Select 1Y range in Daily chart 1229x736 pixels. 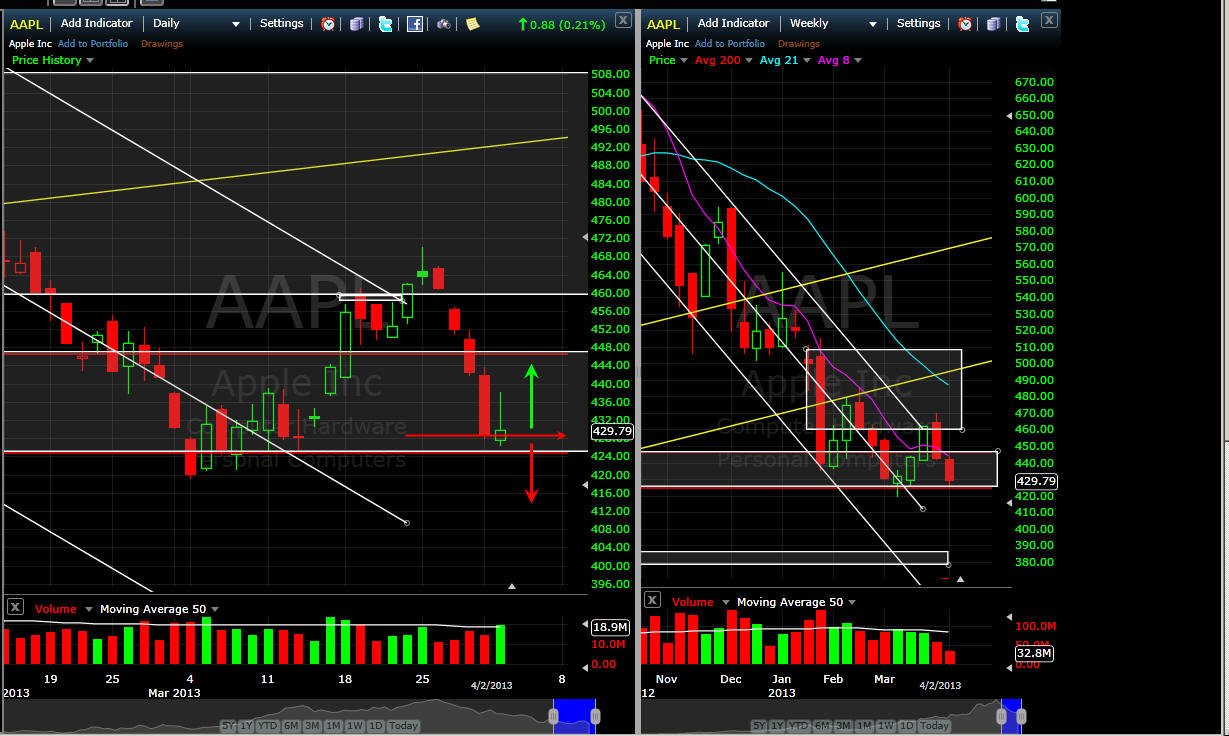pyautogui.click(x=247, y=725)
